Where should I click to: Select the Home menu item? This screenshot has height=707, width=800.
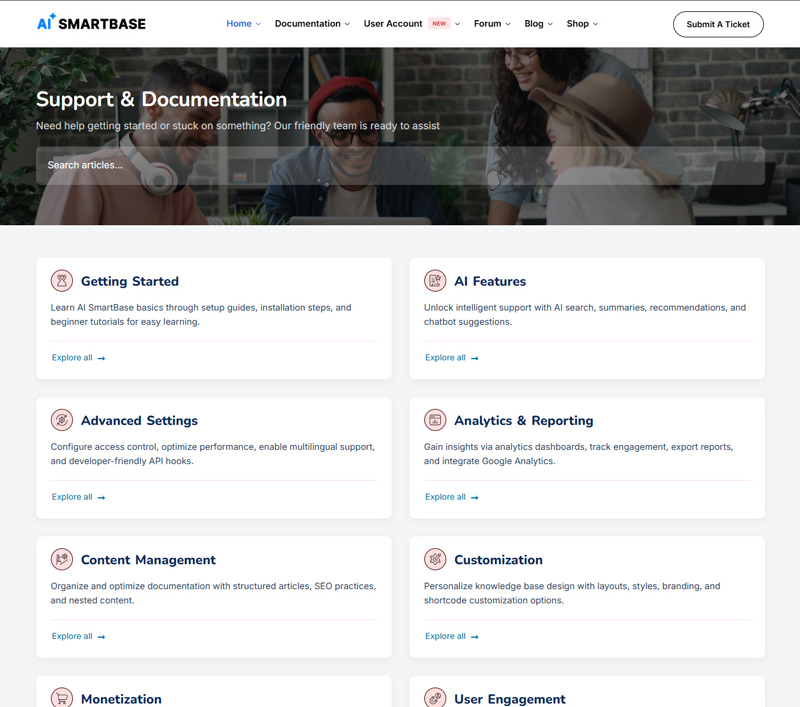point(239,24)
